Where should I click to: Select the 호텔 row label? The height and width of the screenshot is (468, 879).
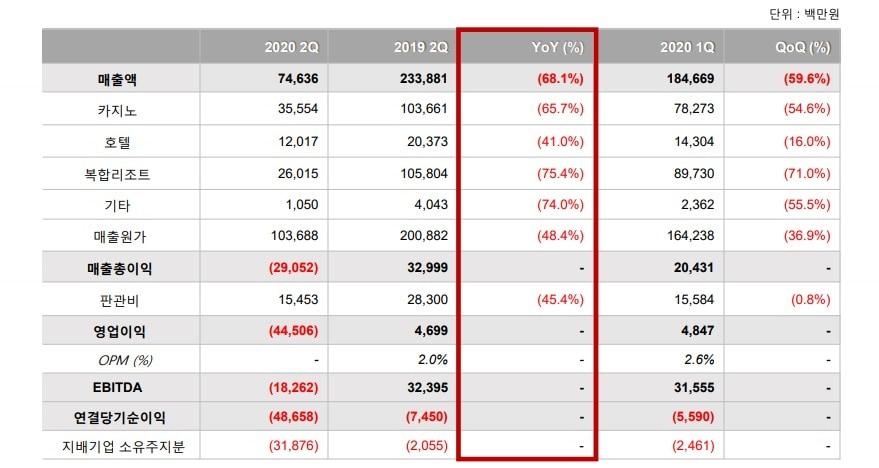point(120,141)
